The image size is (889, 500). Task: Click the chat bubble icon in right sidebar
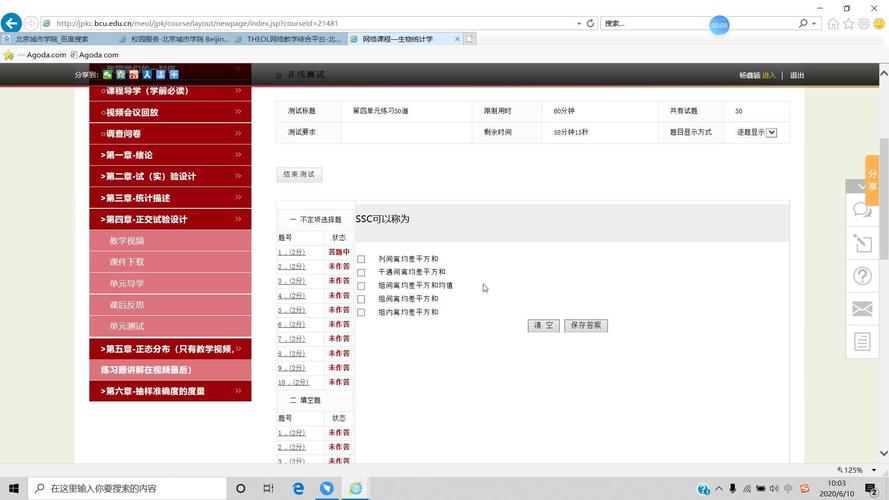862,210
